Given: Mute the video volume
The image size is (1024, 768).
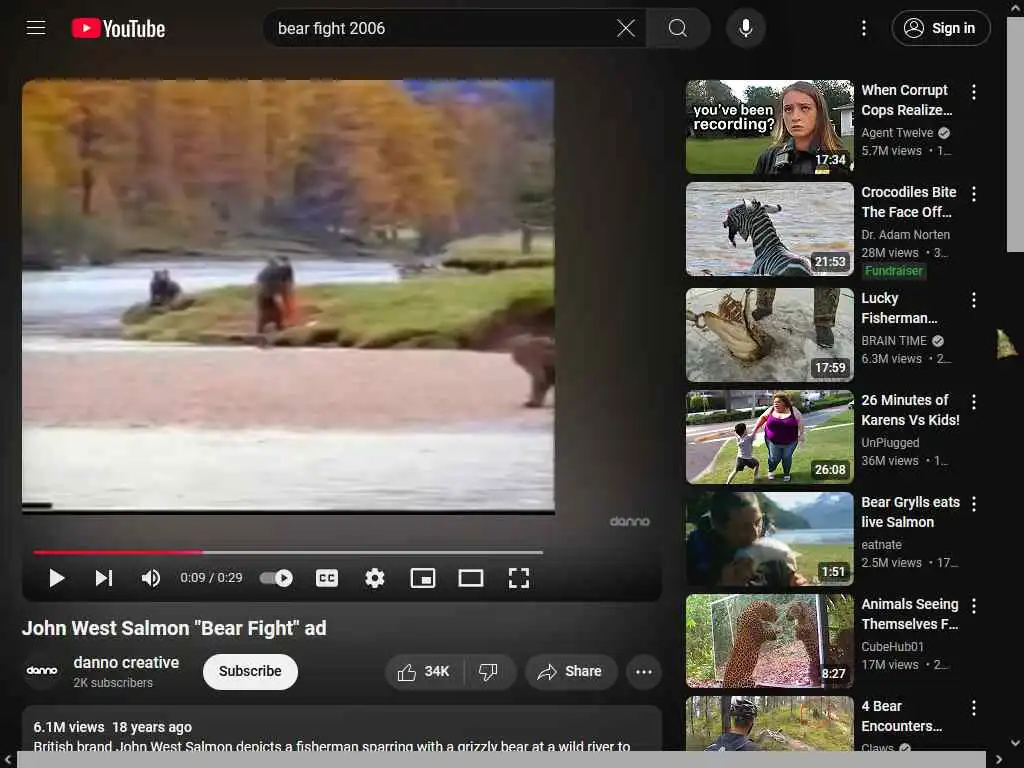Looking at the screenshot, I should tap(151, 578).
